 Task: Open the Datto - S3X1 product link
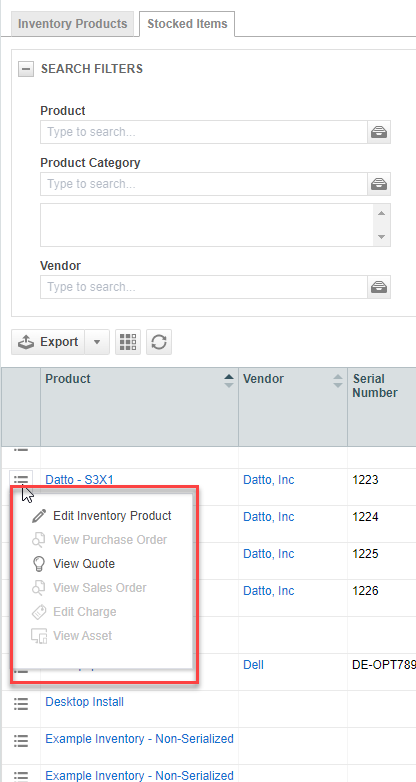(x=79, y=480)
